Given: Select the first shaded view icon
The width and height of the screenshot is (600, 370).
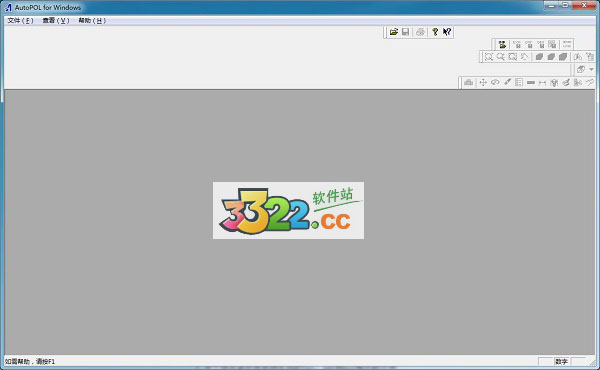Looking at the screenshot, I should tap(539, 57).
